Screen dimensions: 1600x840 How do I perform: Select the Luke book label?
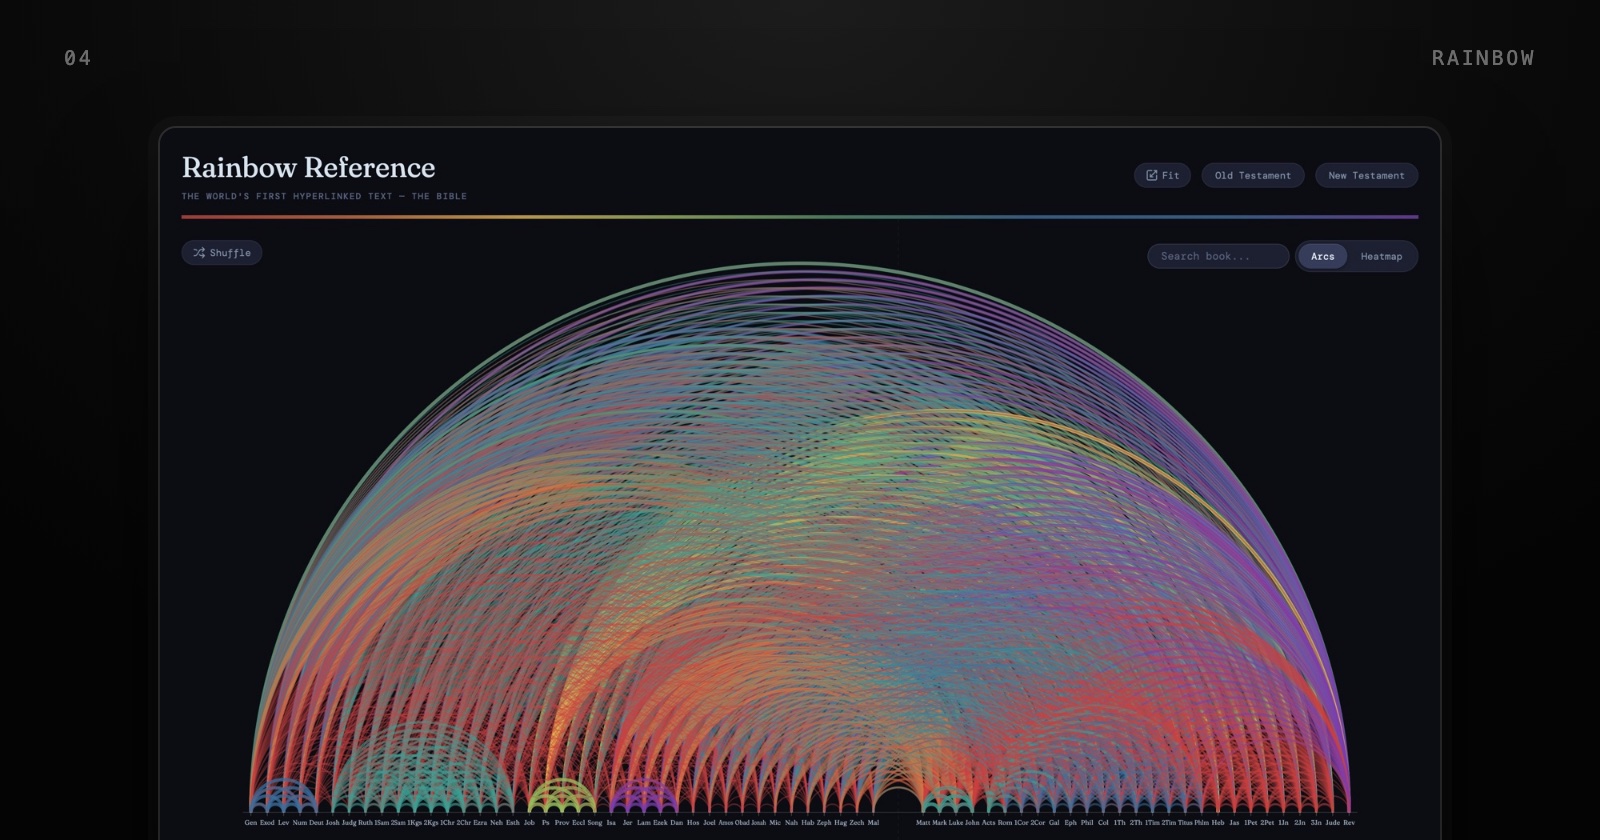click(x=956, y=823)
